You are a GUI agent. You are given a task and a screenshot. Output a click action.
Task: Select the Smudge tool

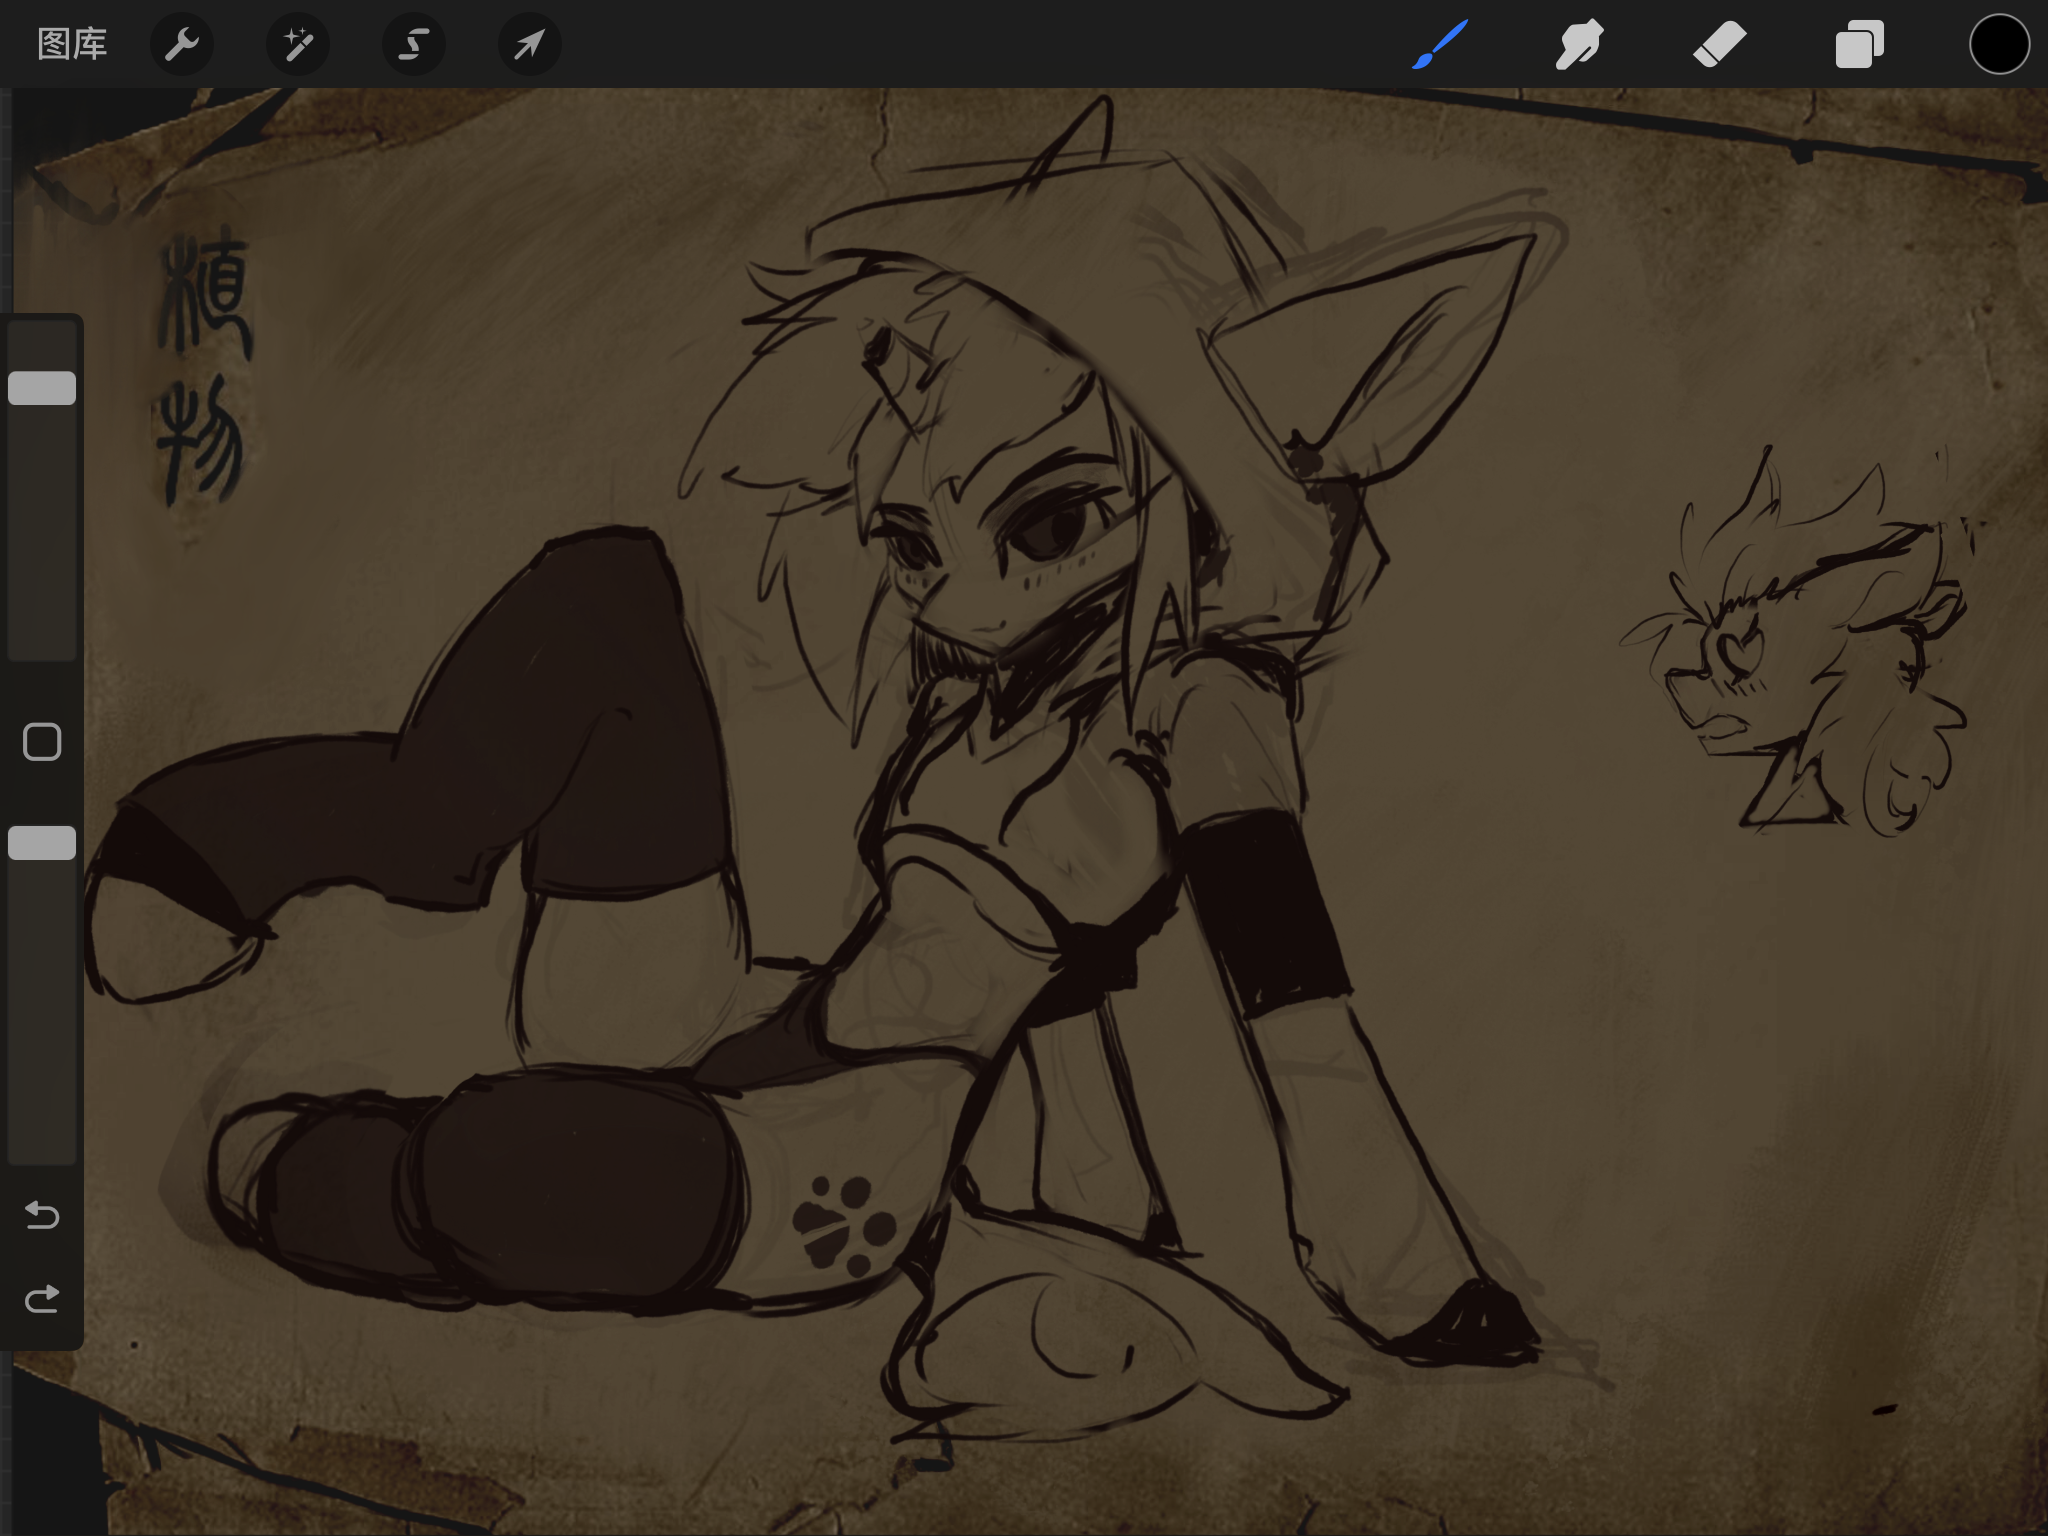(1579, 44)
